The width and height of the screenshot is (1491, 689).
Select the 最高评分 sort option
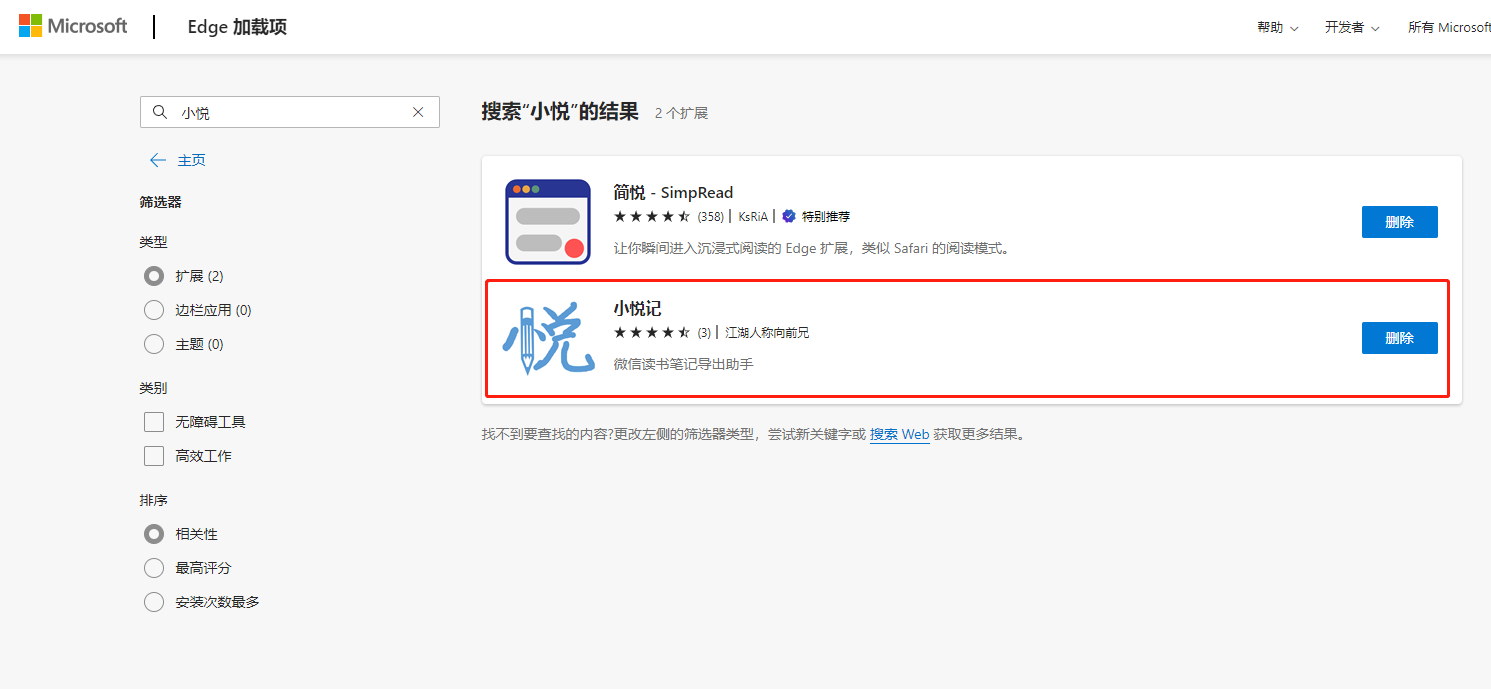tap(154, 568)
